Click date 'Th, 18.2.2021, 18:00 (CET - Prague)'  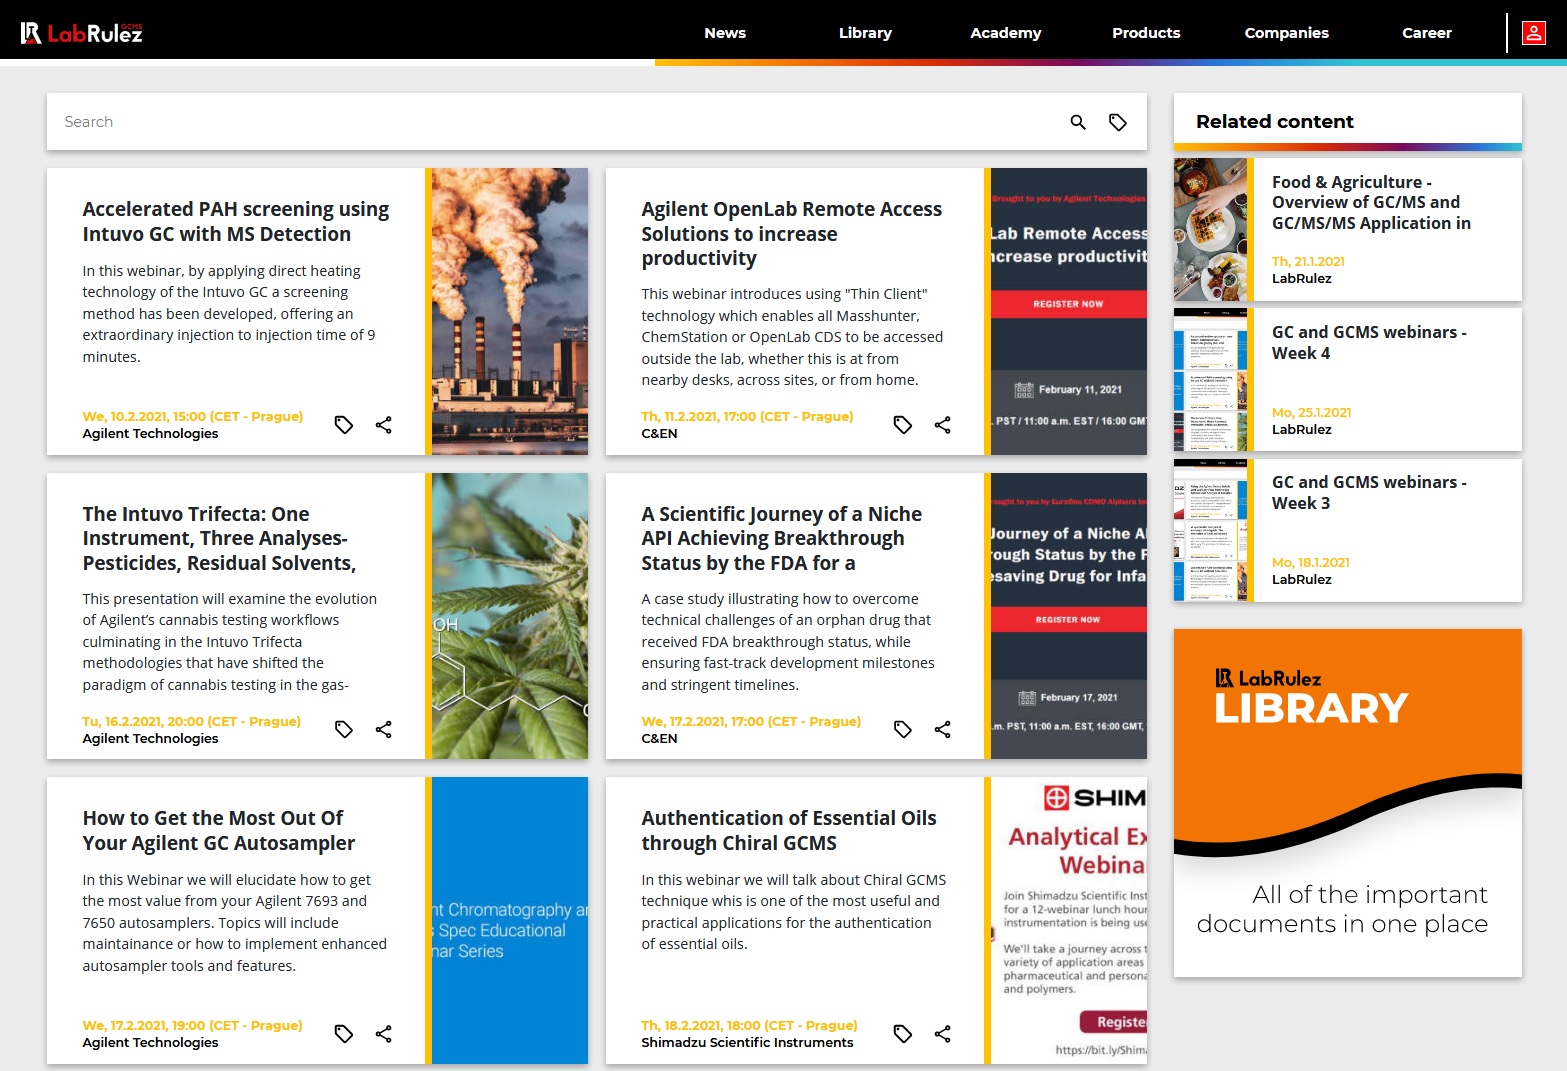click(749, 1025)
